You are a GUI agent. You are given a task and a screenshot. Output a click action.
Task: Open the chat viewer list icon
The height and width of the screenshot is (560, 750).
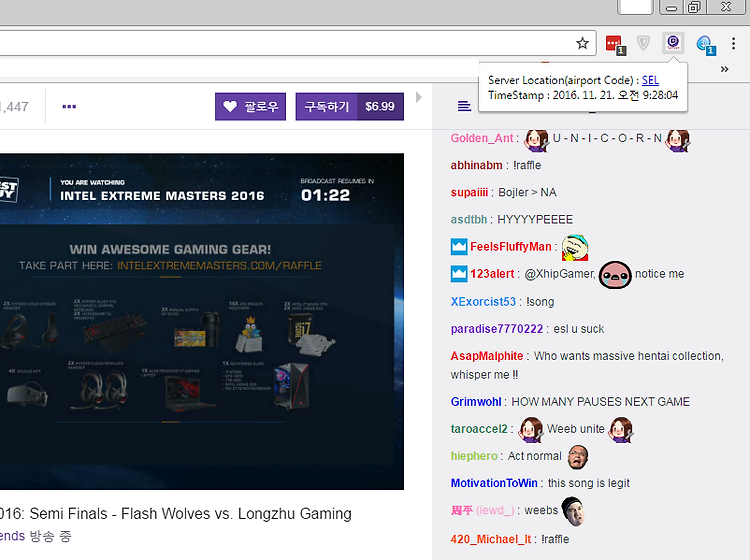pos(464,106)
